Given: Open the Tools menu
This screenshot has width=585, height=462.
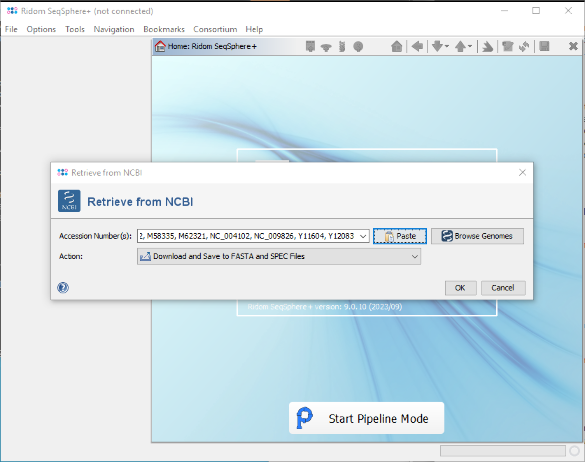Looking at the screenshot, I should click(75, 29).
